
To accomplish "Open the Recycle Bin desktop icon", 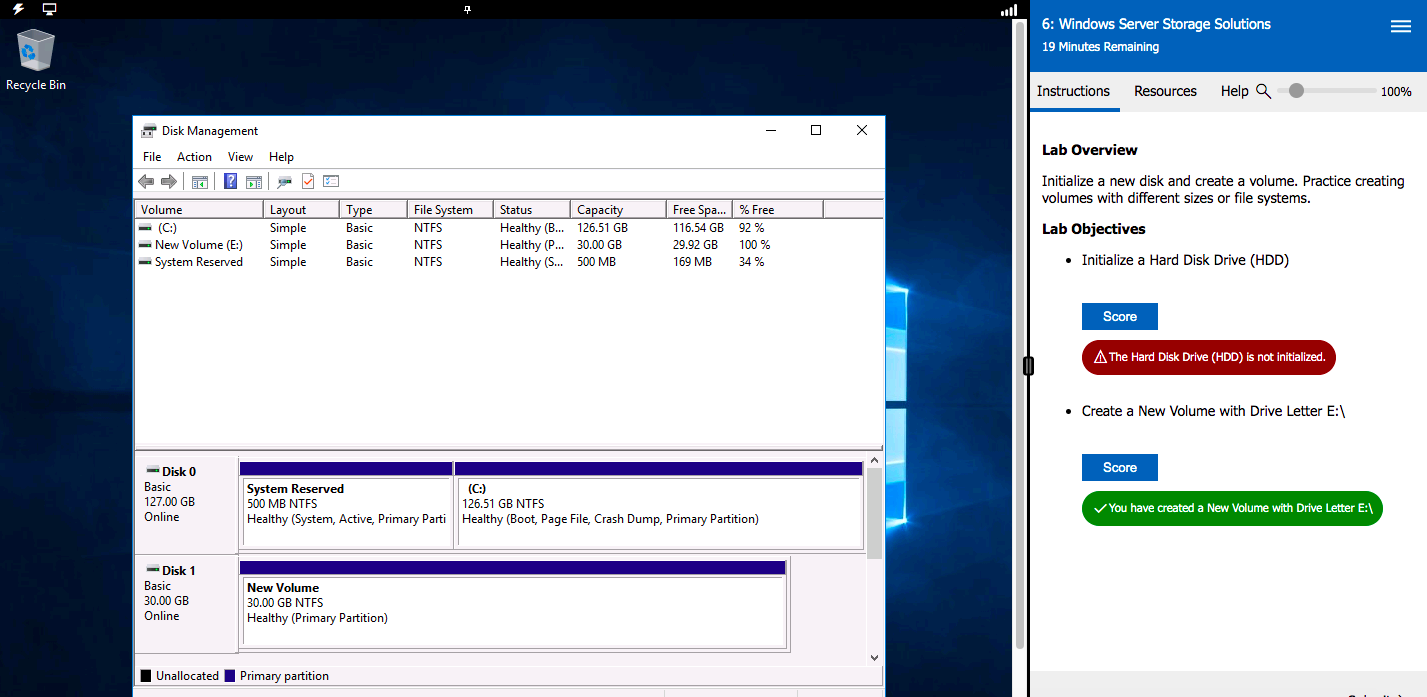I will (x=36, y=52).
